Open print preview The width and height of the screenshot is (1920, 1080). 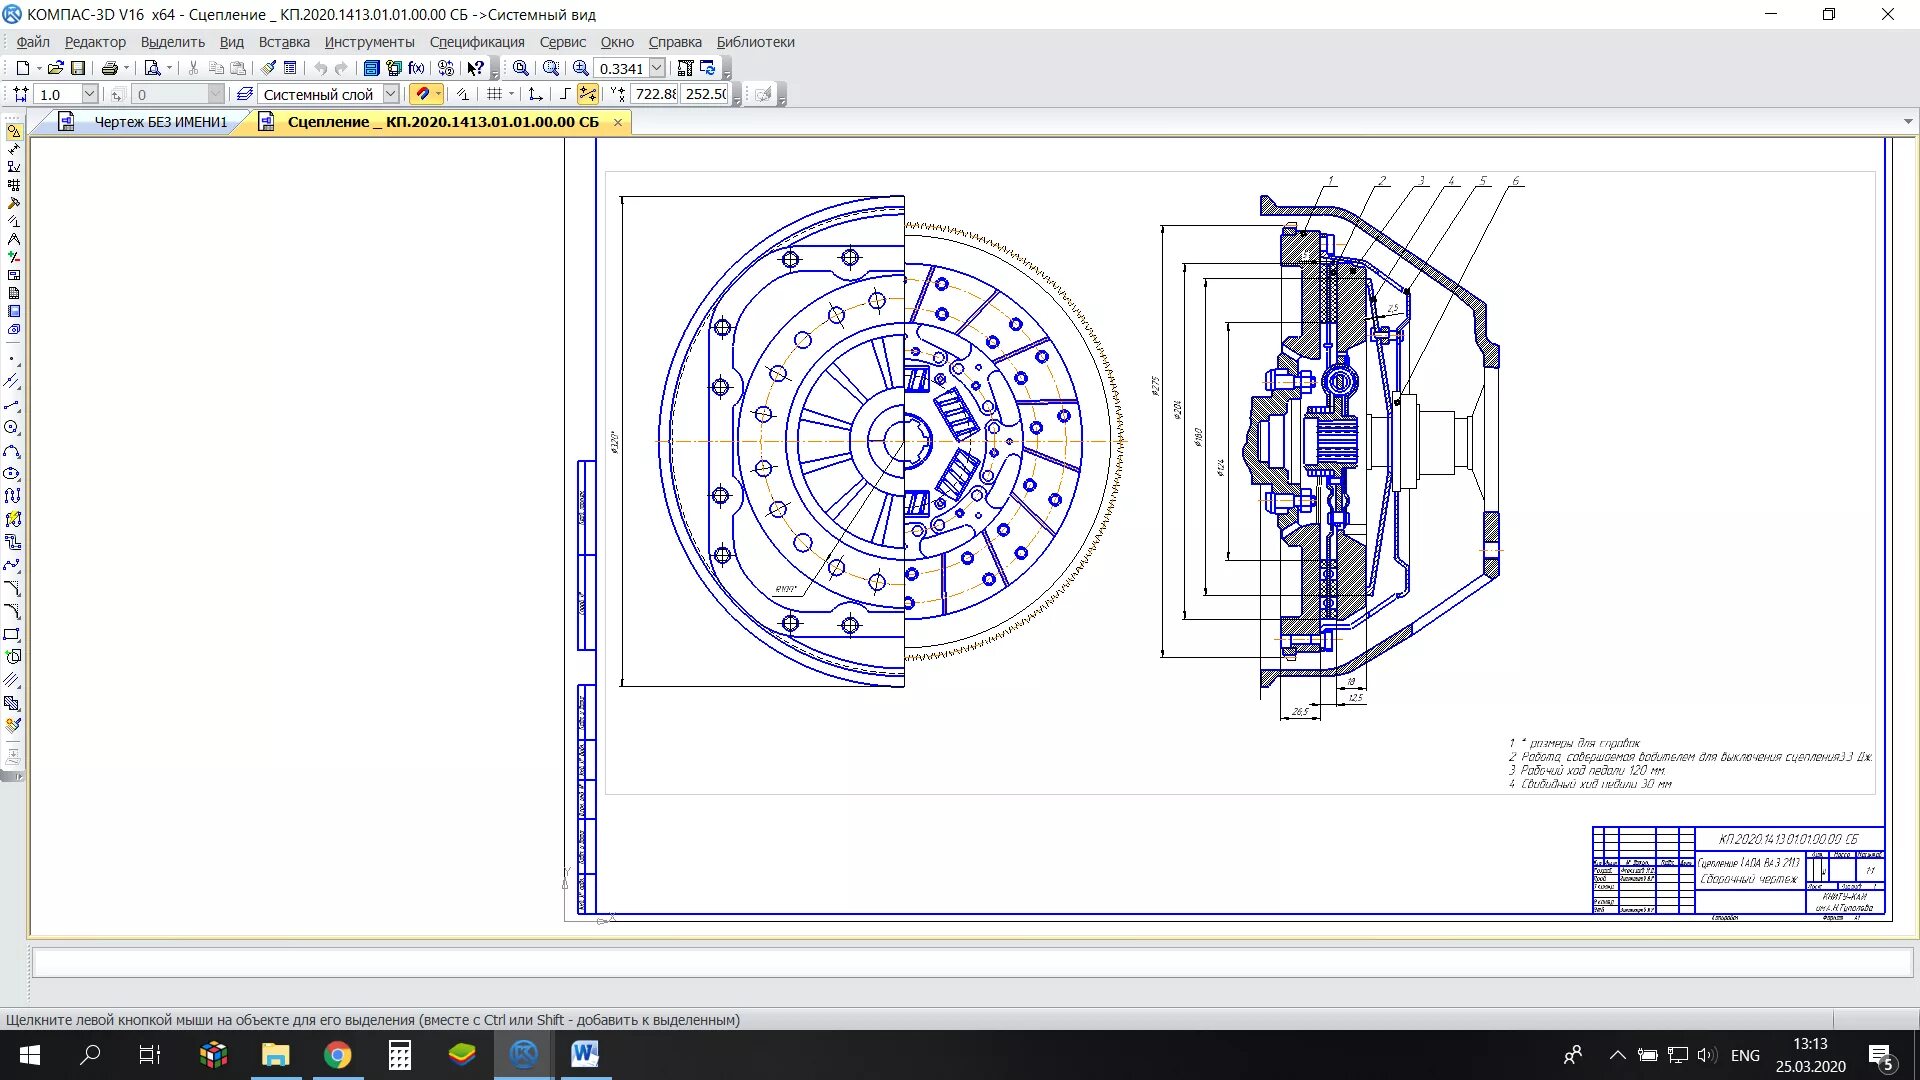pyautogui.click(x=152, y=68)
